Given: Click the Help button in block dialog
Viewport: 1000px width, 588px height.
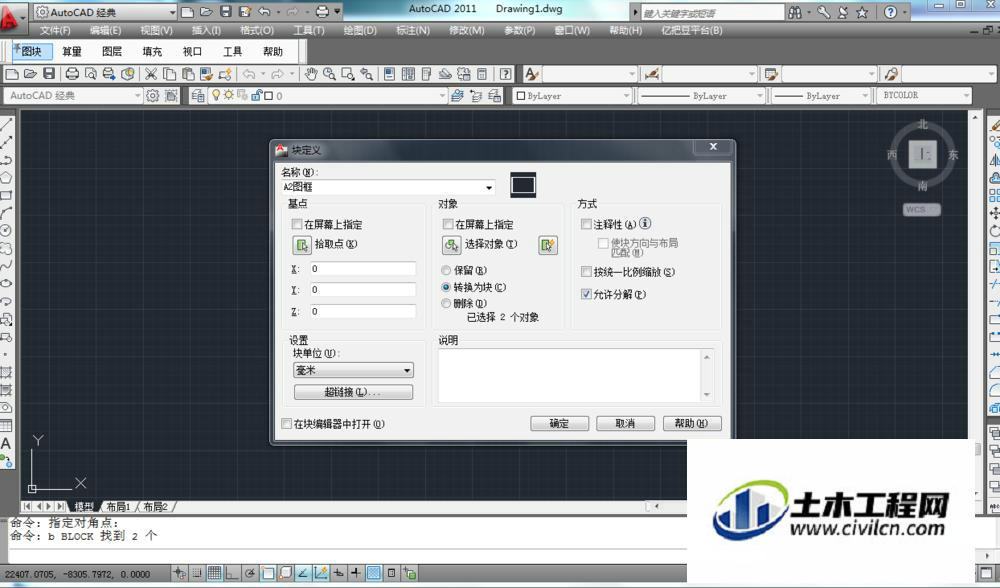Looking at the screenshot, I should click(x=692, y=423).
